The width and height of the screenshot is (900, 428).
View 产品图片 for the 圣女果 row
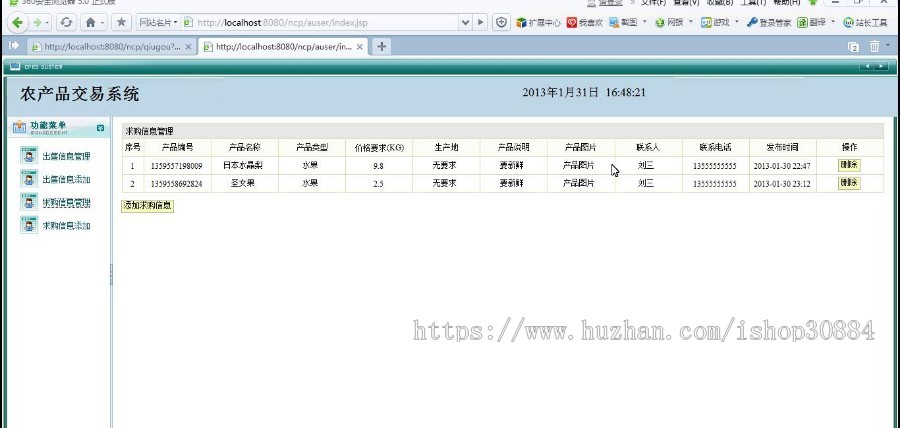click(579, 184)
